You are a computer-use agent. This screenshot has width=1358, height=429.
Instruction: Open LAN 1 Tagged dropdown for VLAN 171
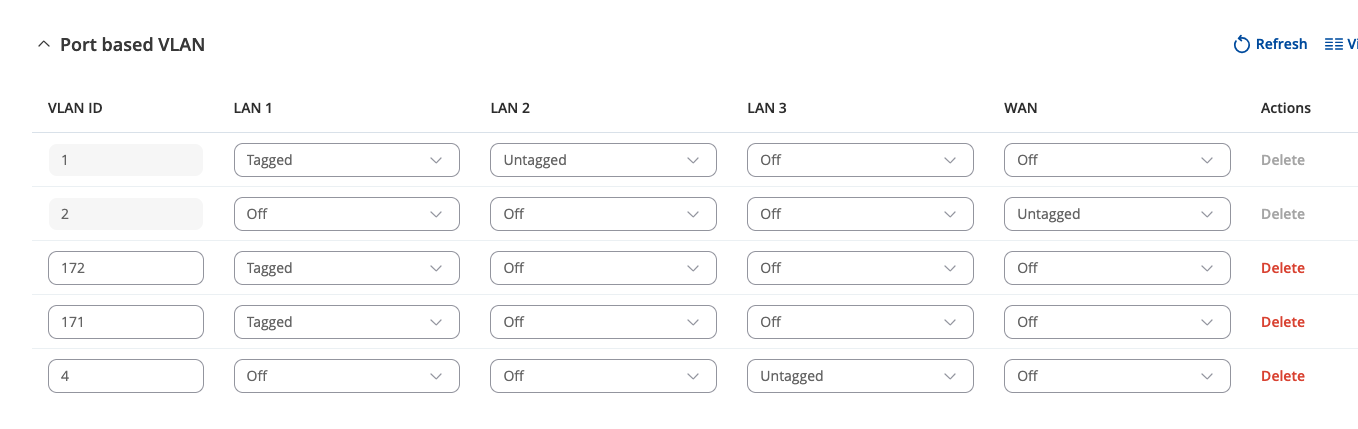pyautogui.click(x=346, y=322)
